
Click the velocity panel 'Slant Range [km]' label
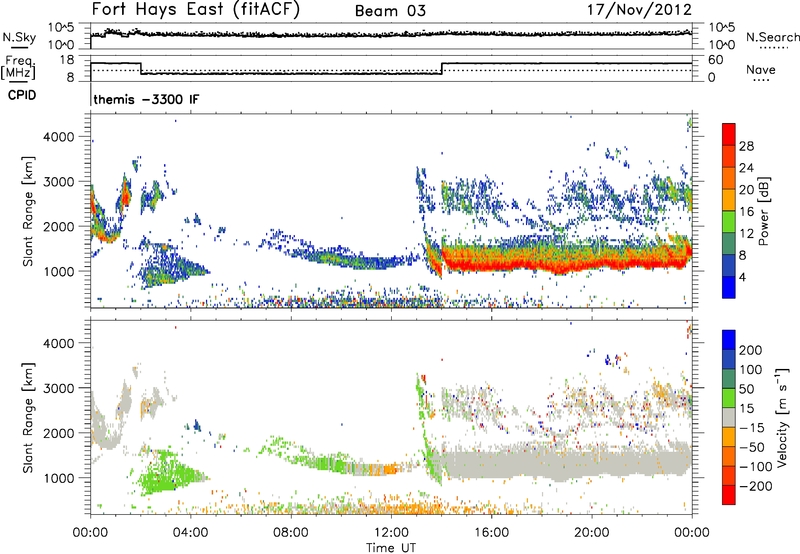coord(28,417)
